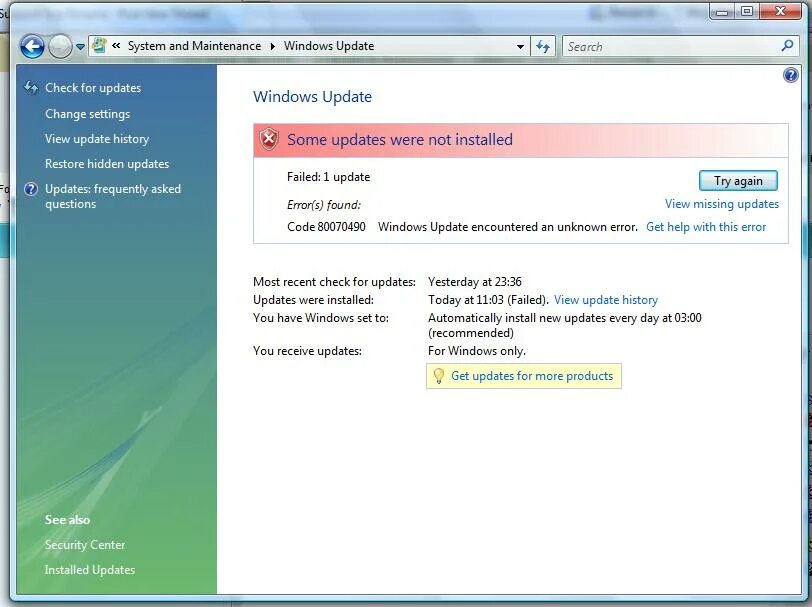Image resolution: width=812 pixels, height=607 pixels.
Task: Open the recent pages dropdown arrow
Action: pos(80,47)
